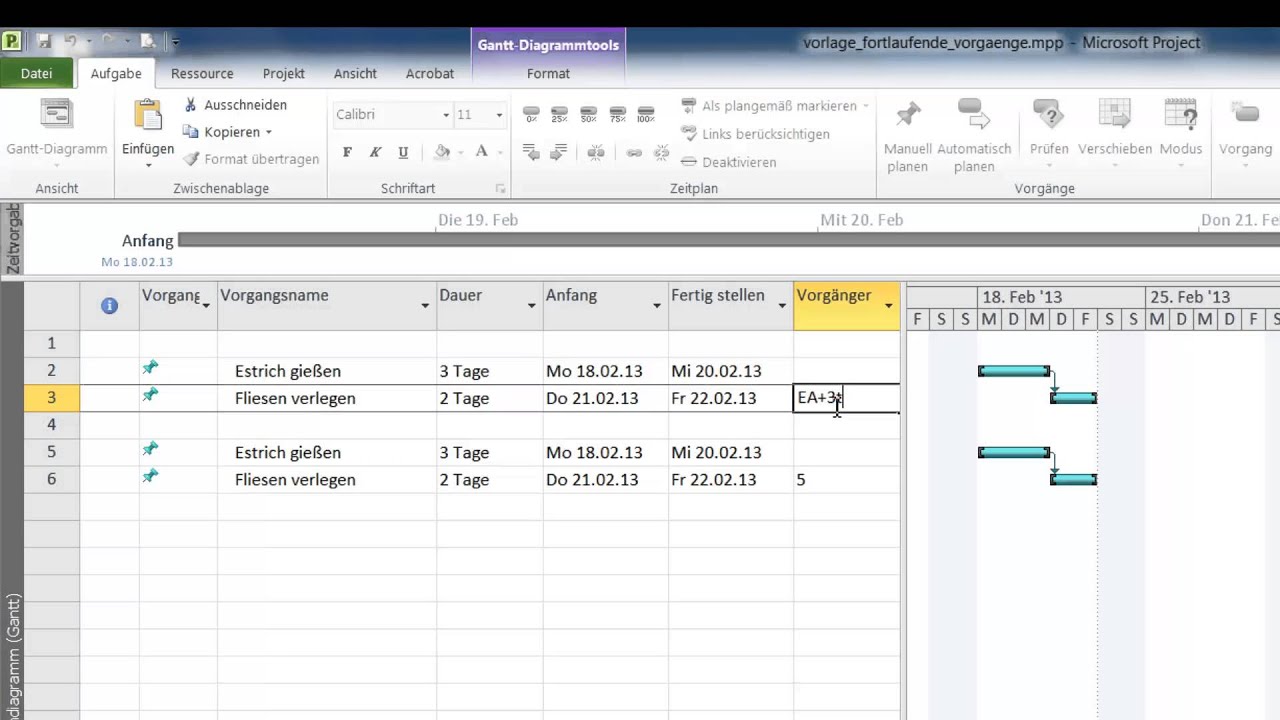The image size is (1280, 720).
Task: Click the Undo arrow icon
Action: (71, 42)
